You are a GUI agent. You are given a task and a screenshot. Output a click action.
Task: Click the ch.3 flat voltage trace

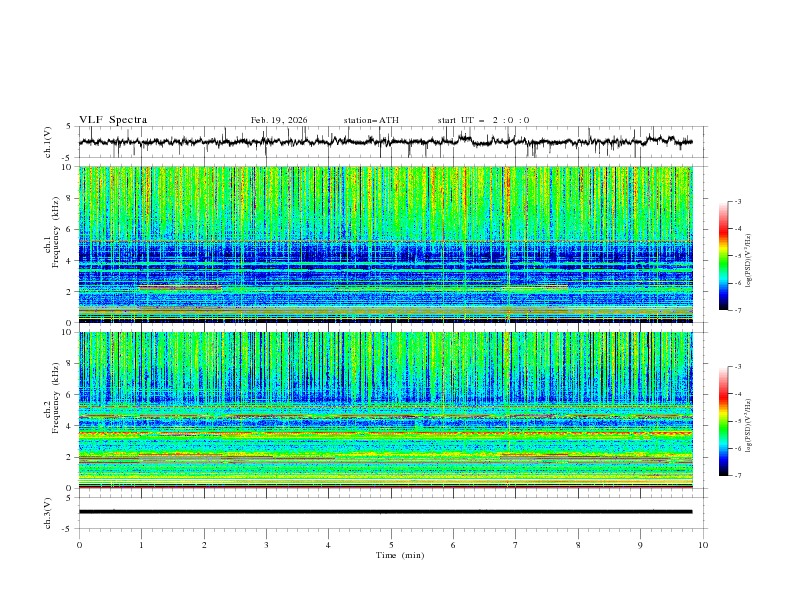385,512
